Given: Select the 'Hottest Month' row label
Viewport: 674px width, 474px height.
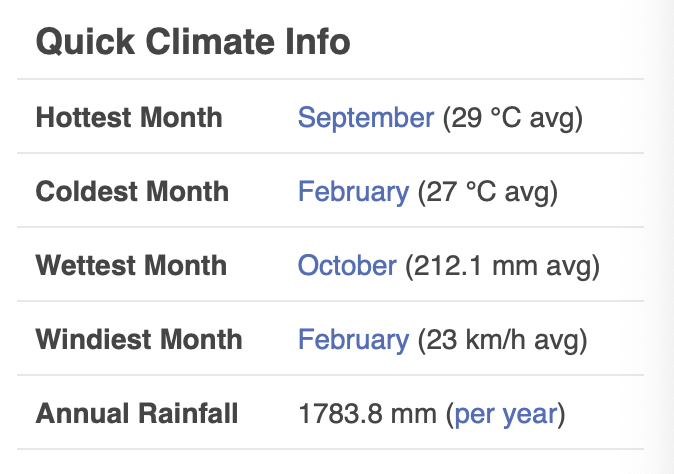Looking at the screenshot, I should pyautogui.click(x=129, y=118).
